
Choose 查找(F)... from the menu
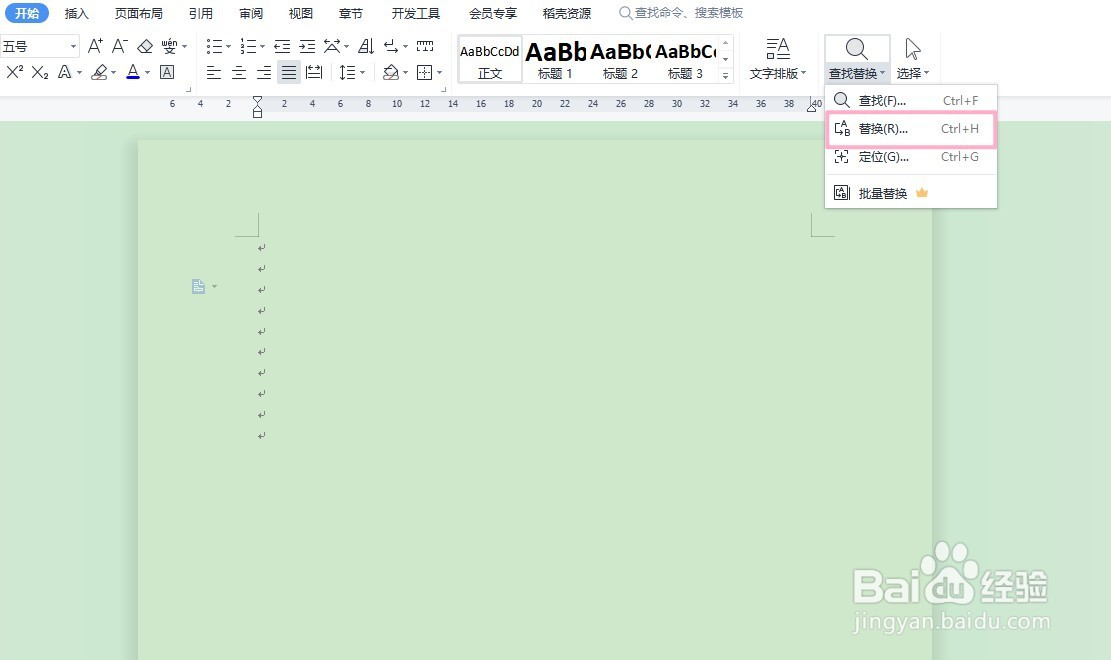(x=910, y=101)
